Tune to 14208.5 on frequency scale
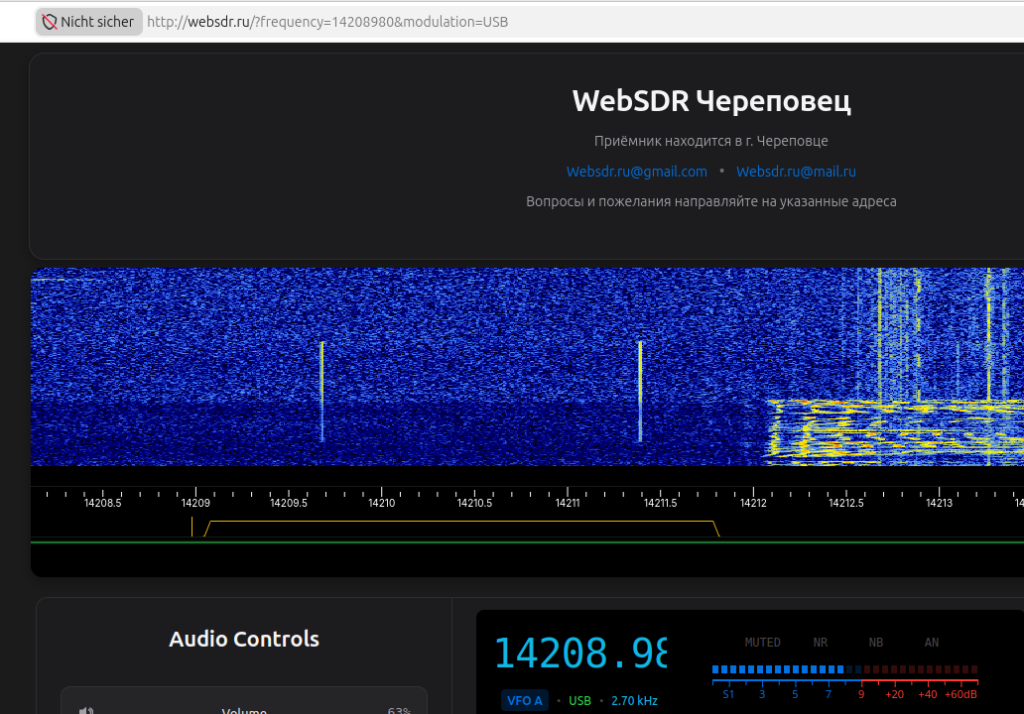Screen dimensions: 1024x714 click(103, 503)
